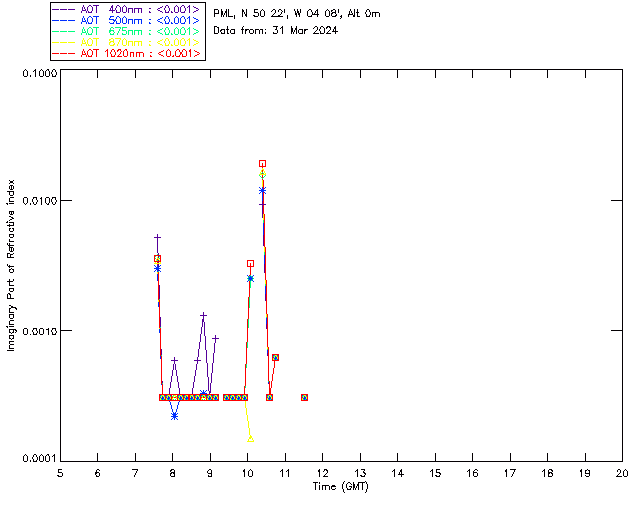This screenshot has height=512, width=640.
Task: Click the green dashed line sample in legend
Action: pyautogui.click(x=64, y=31)
